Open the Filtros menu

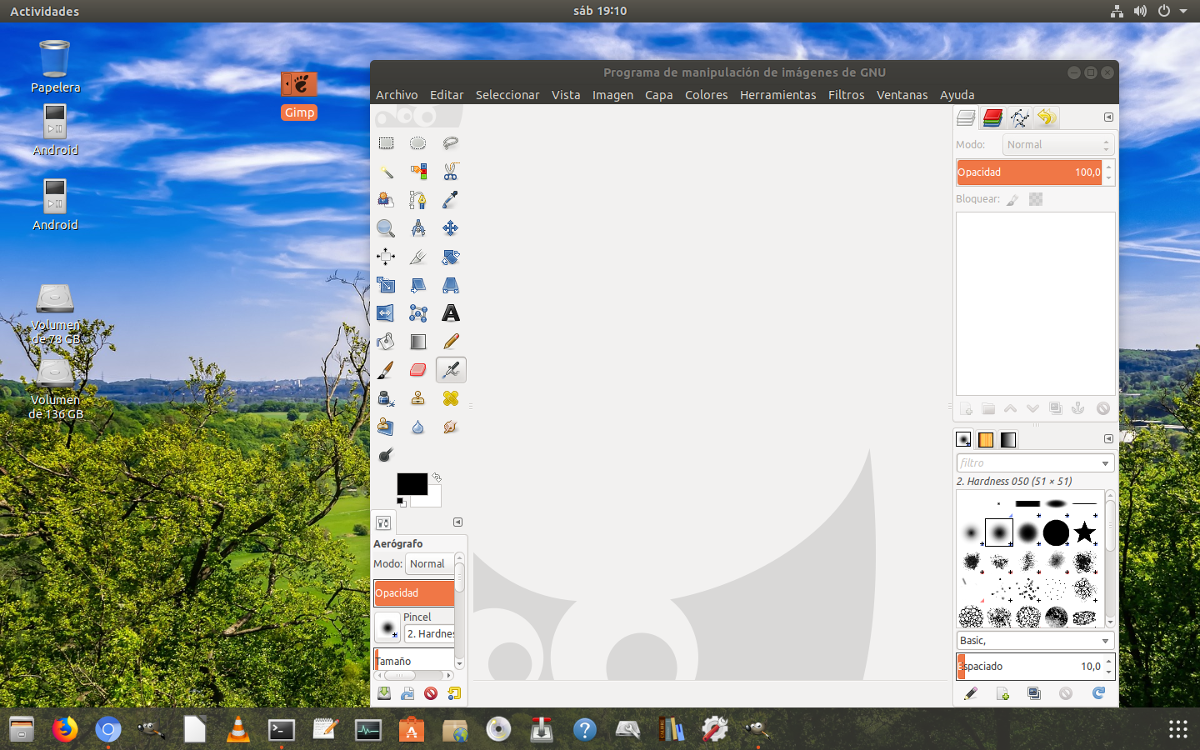846,94
